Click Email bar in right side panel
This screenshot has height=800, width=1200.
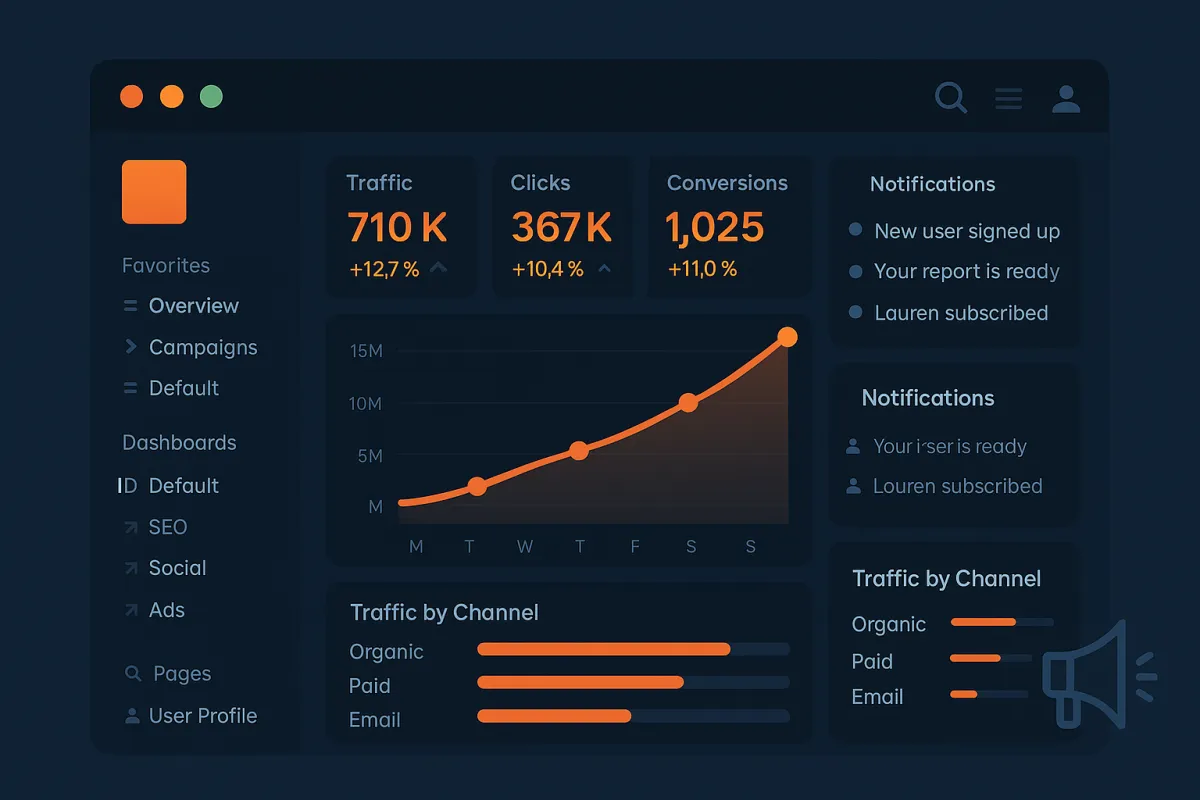point(963,694)
